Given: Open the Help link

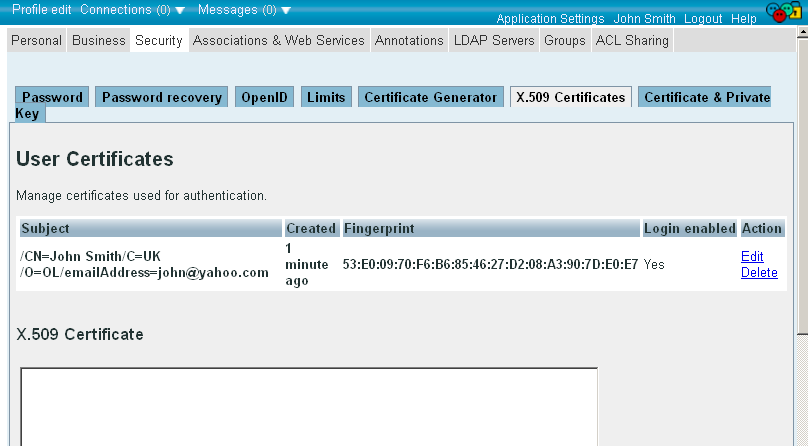Looking at the screenshot, I should pos(744,19).
